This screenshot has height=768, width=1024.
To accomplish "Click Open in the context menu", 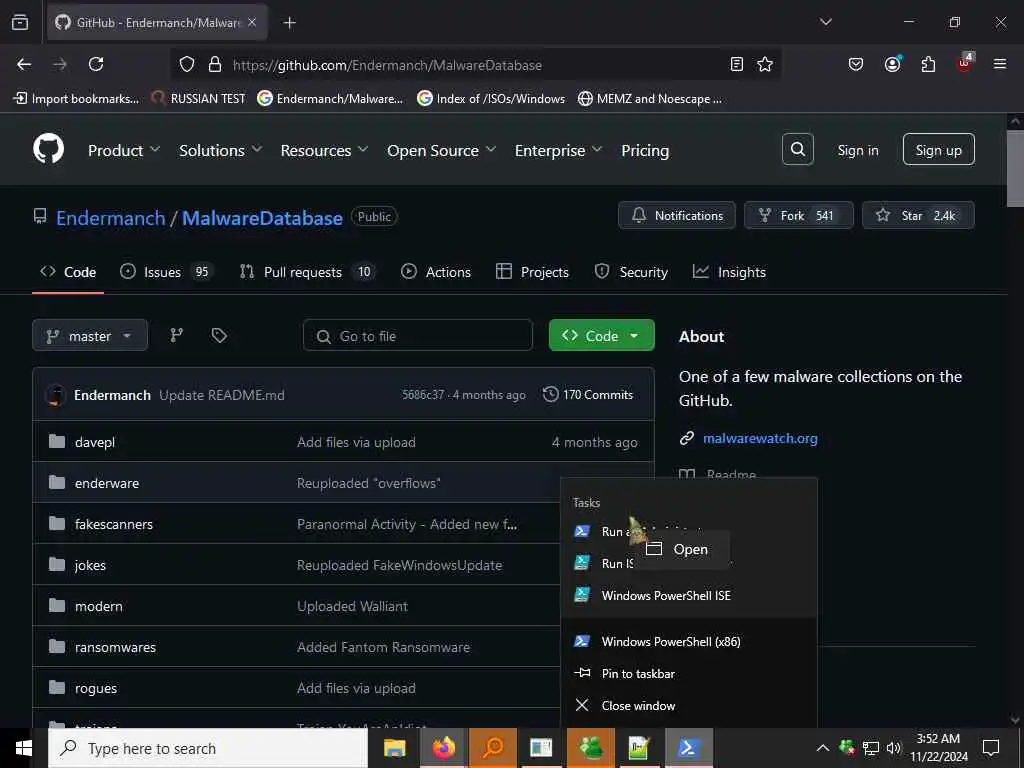I will pos(682,549).
